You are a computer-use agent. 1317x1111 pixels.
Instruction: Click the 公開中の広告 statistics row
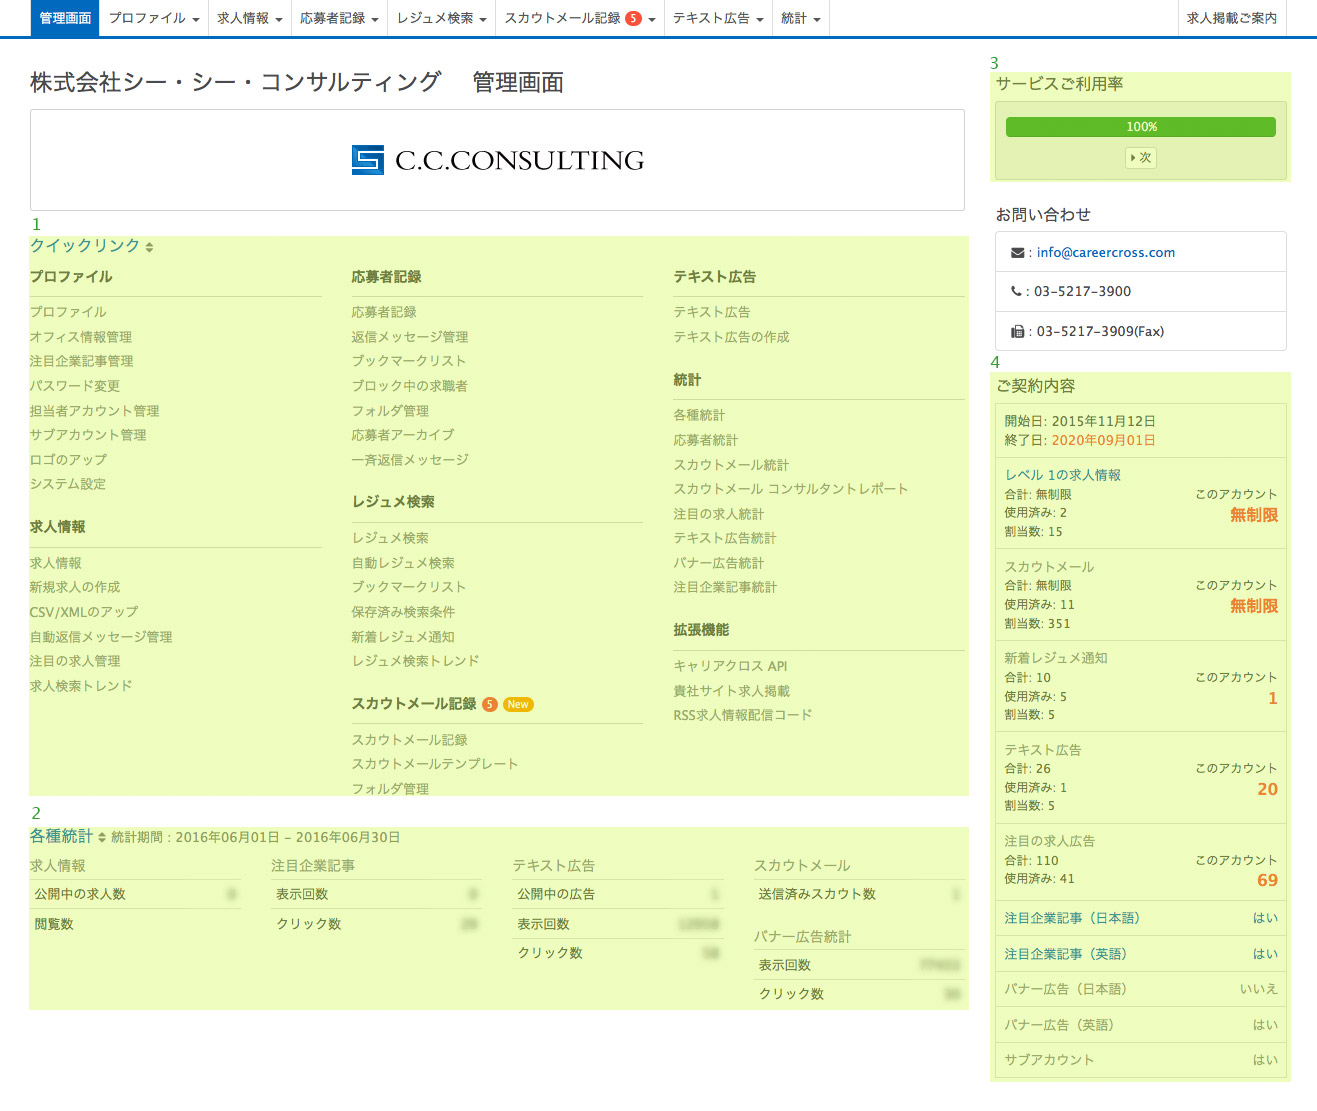(x=619, y=895)
